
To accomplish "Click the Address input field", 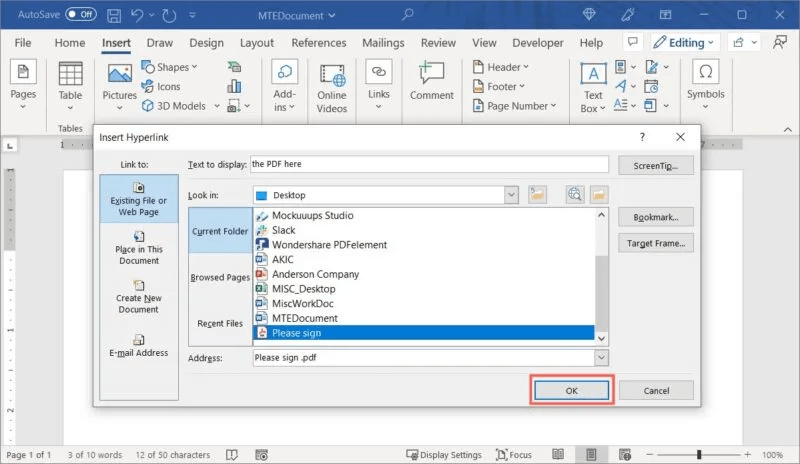I will pyautogui.click(x=423, y=358).
